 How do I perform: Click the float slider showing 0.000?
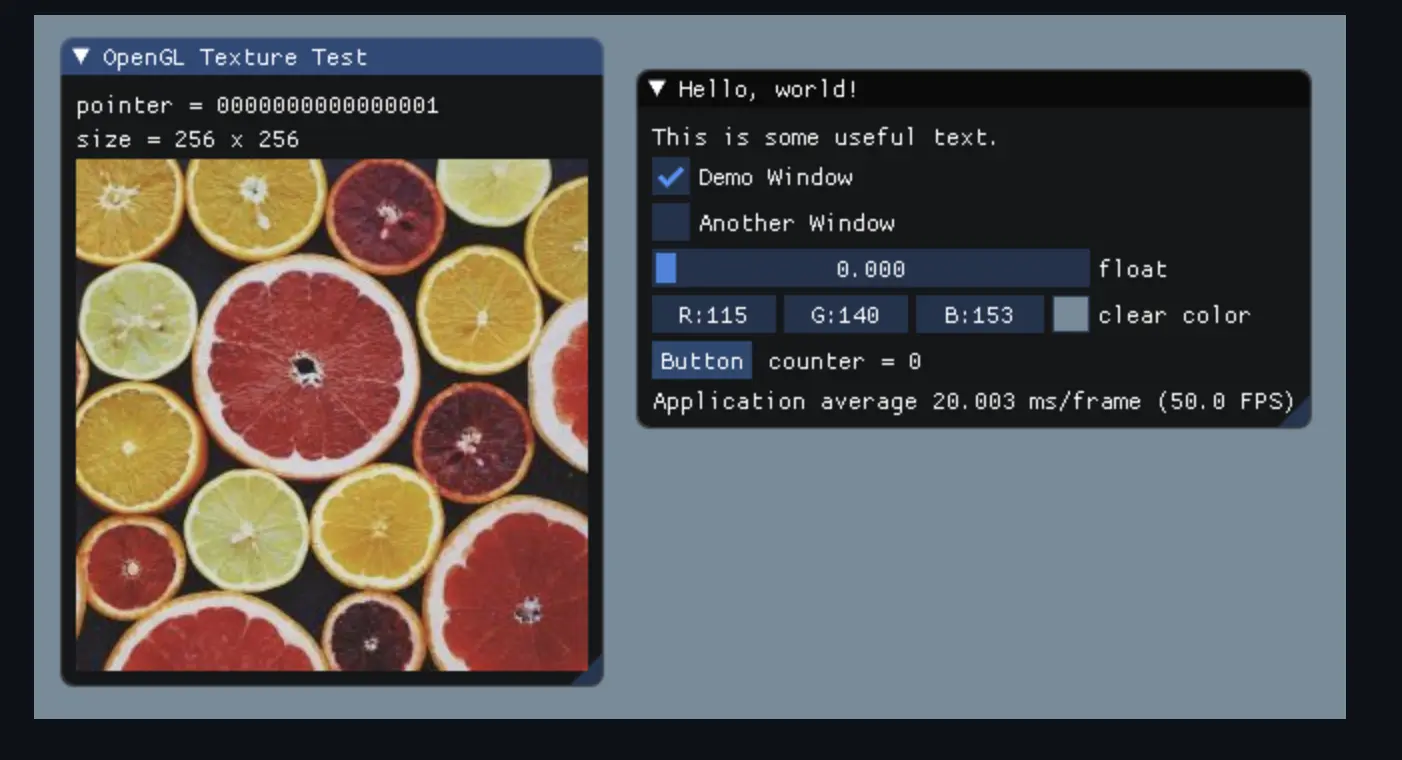point(870,269)
